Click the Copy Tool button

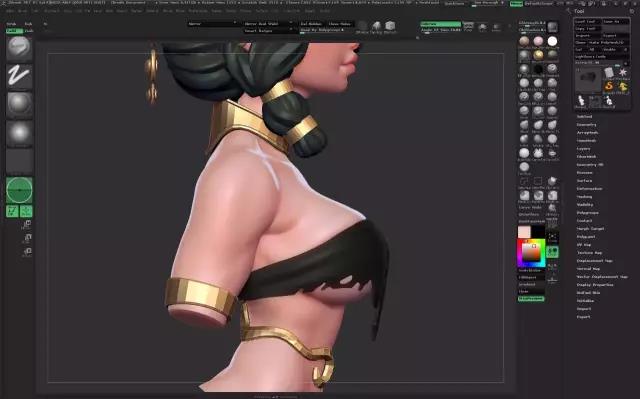point(587,29)
